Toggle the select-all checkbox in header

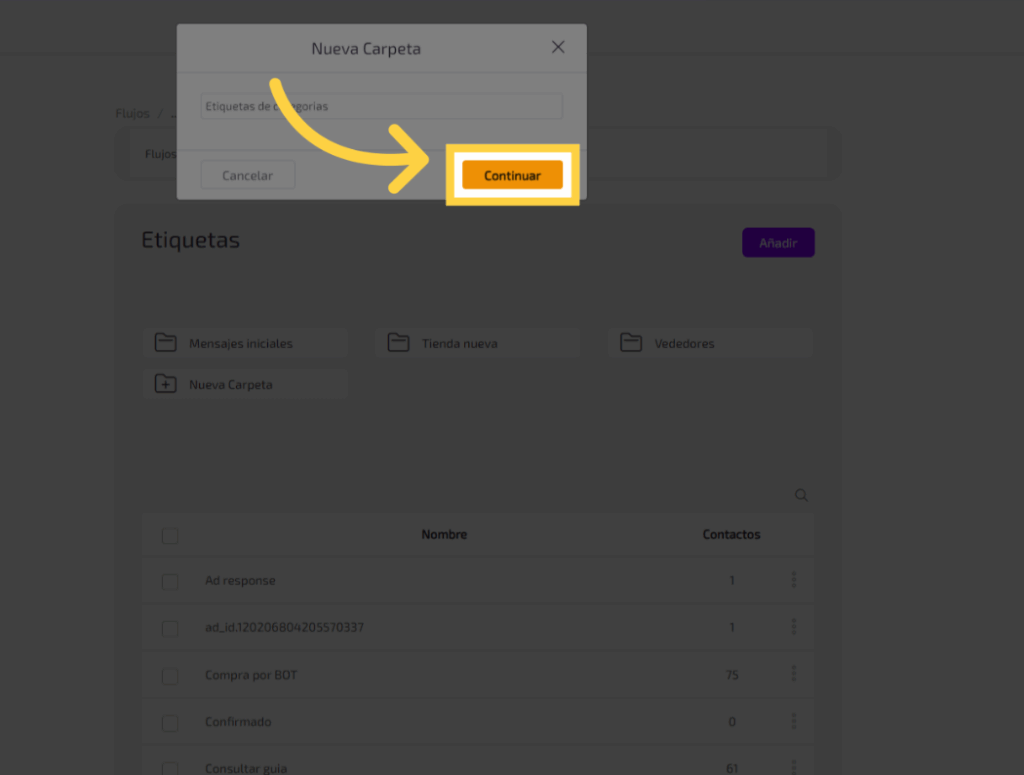(x=170, y=536)
